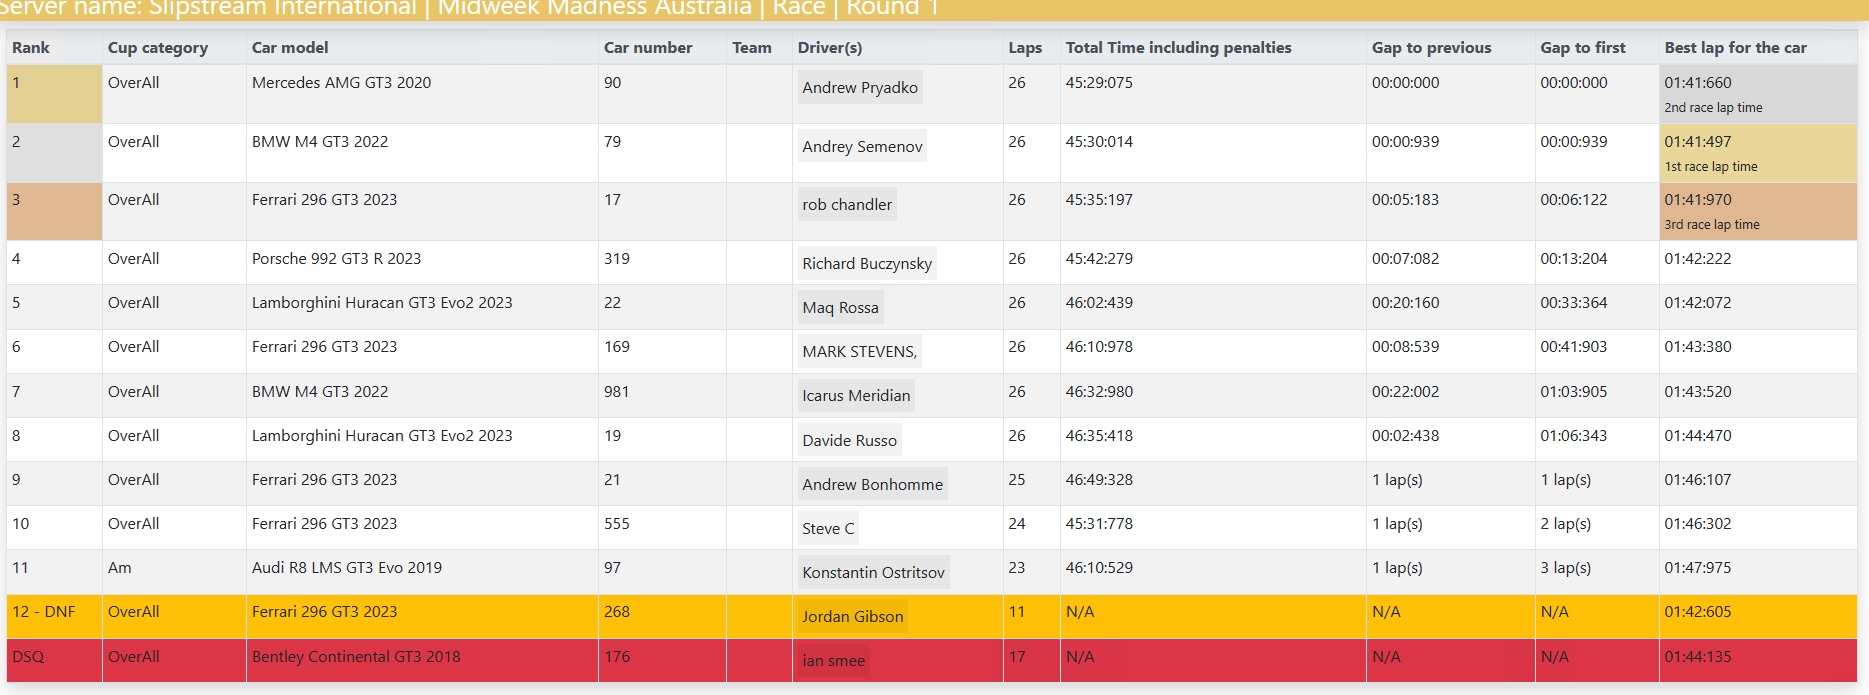Click car number 555
The height and width of the screenshot is (695, 1869).
(617, 524)
